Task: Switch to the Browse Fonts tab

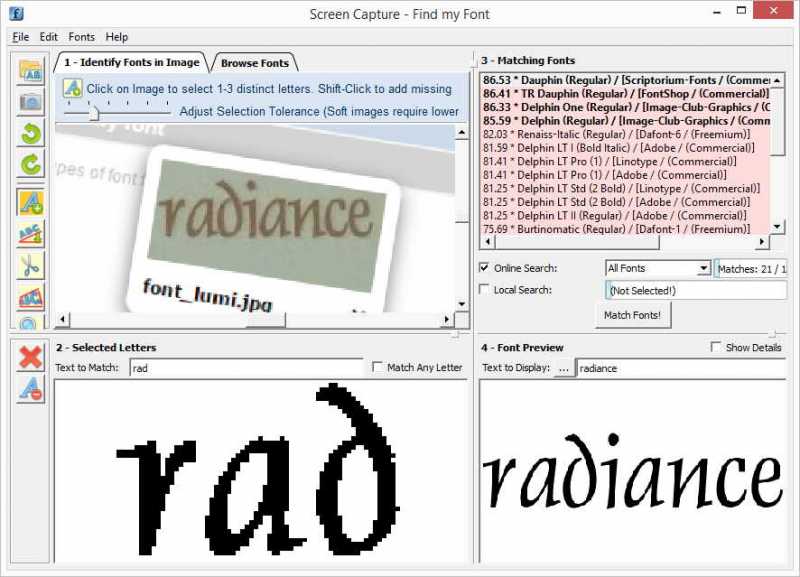Action: tap(255, 63)
